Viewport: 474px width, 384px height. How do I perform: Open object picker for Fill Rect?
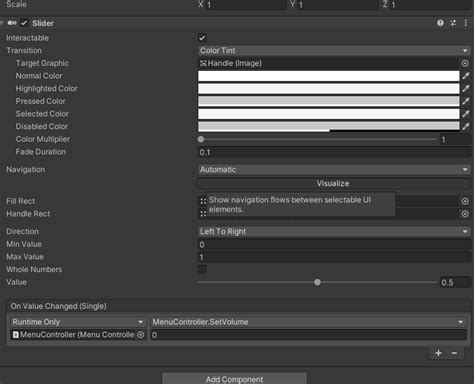(465, 201)
